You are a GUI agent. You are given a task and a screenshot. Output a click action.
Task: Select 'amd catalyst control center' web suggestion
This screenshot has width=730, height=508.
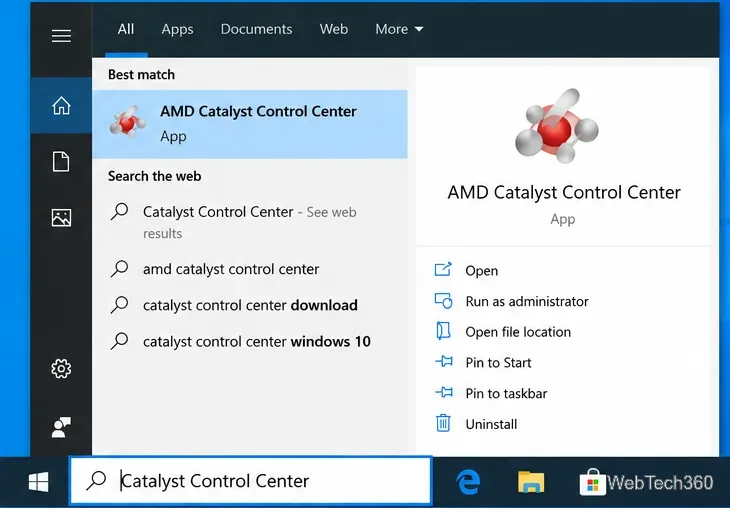pyautogui.click(x=250, y=269)
